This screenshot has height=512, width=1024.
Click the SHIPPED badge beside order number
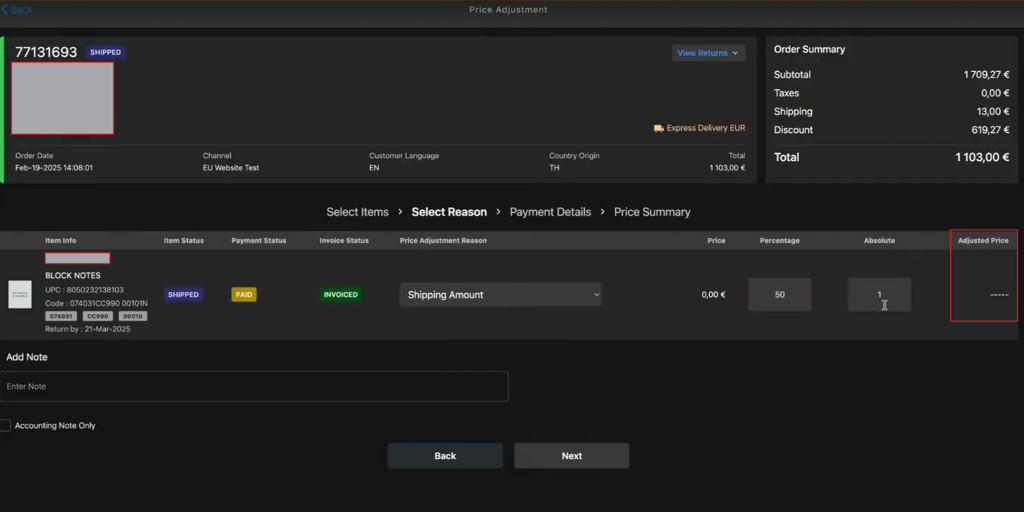tap(105, 52)
